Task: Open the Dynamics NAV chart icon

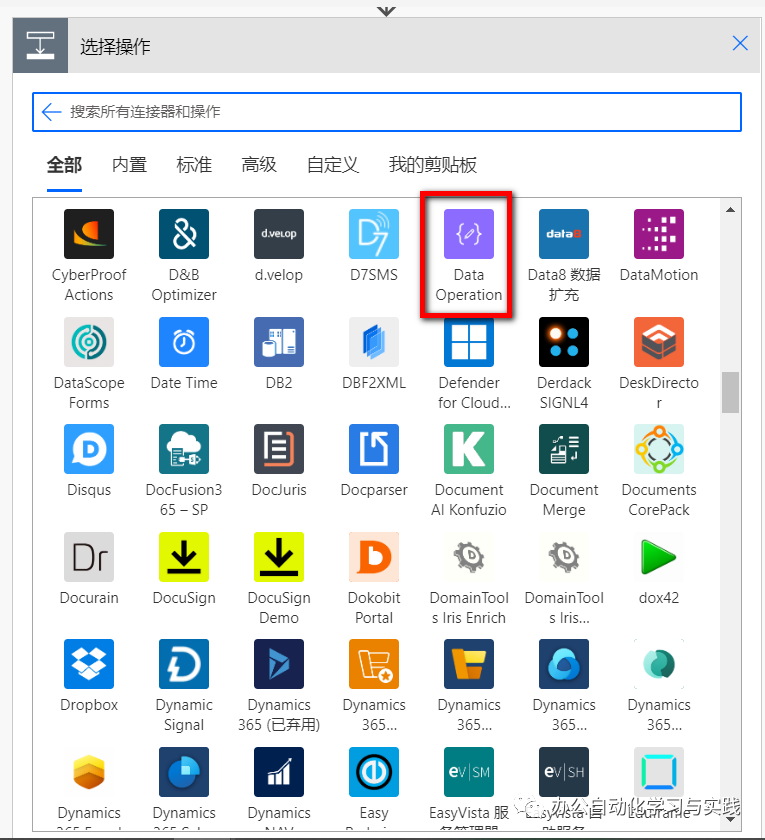Action: 279,772
